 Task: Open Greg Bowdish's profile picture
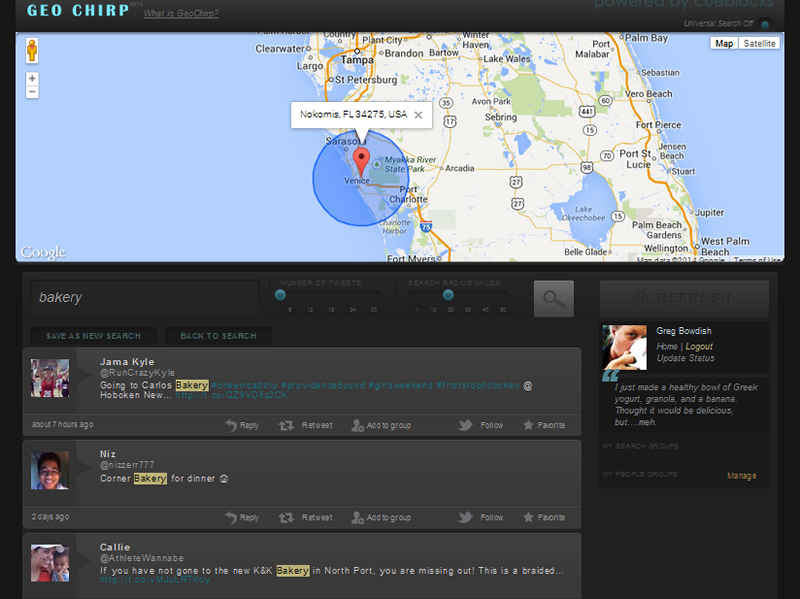click(x=625, y=347)
